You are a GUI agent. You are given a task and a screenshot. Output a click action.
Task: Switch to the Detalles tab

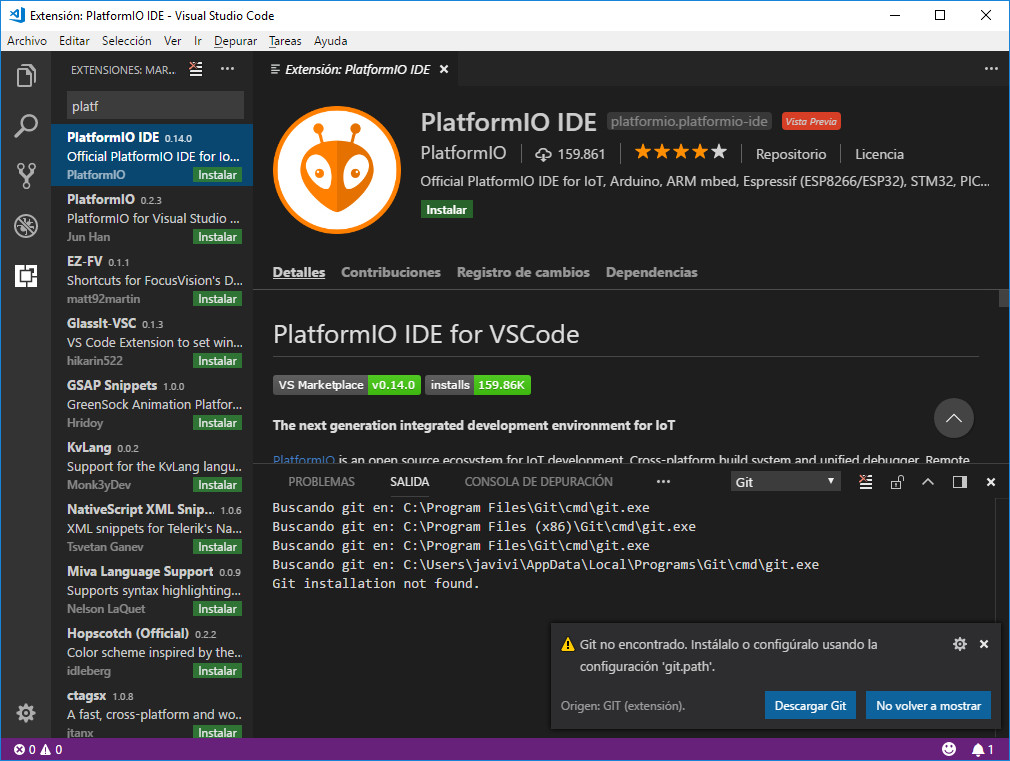299,272
